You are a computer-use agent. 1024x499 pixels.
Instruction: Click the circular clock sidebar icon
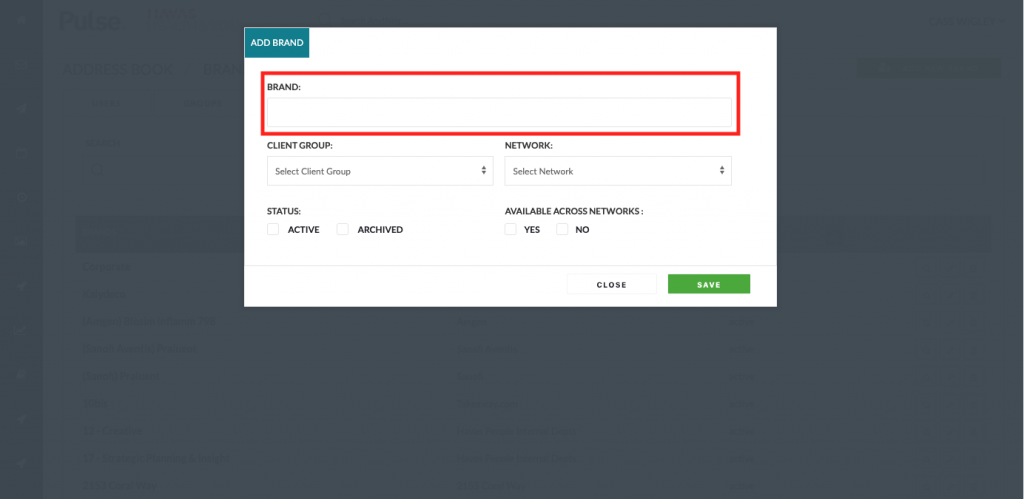pos(22,197)
